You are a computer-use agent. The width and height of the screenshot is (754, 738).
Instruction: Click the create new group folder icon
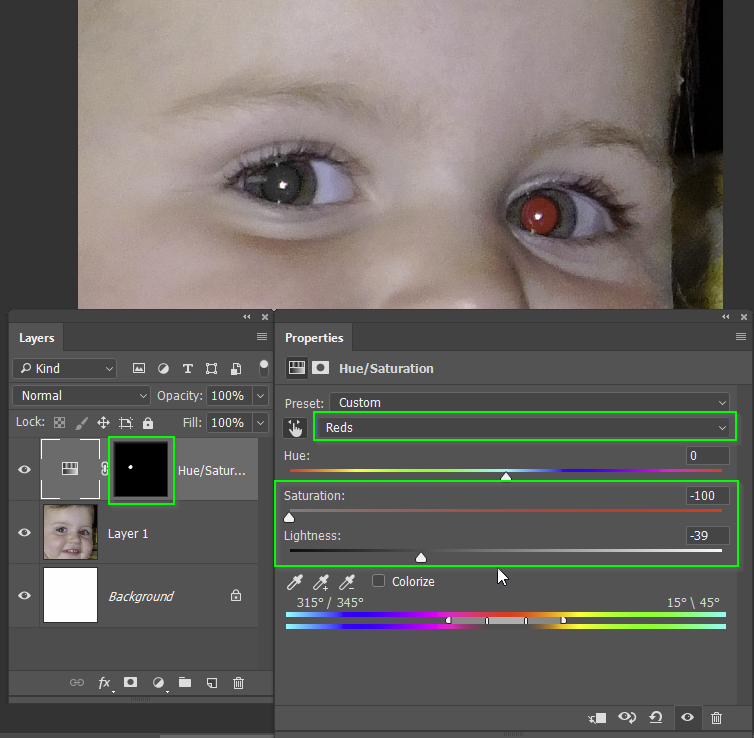click(185, 683)
